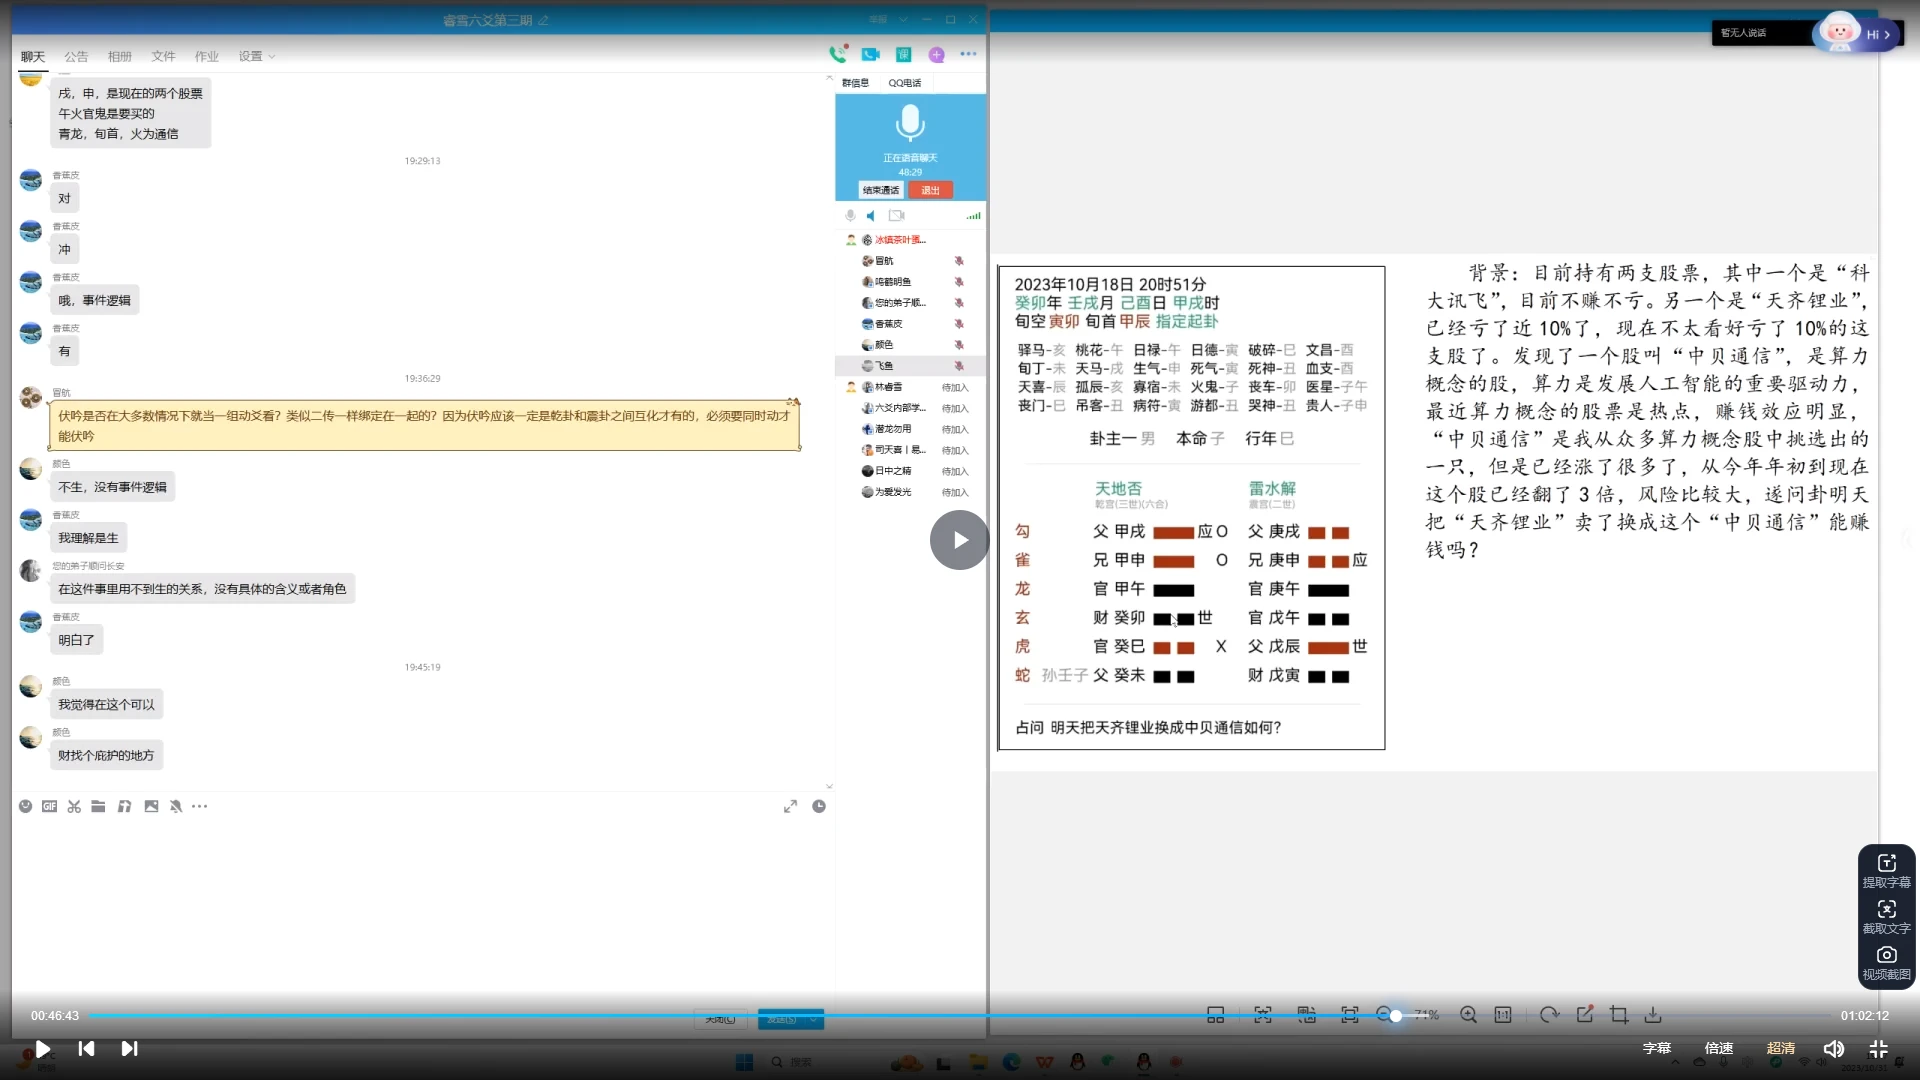Toggle the microphone in voice call panel
Screen dimensions: 1920x1080
click(850, 215)
